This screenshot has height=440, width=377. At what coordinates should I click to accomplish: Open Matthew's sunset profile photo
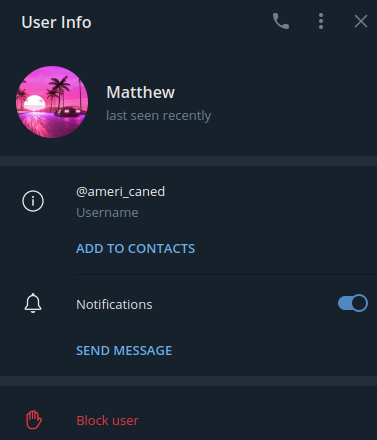point(52,102)
